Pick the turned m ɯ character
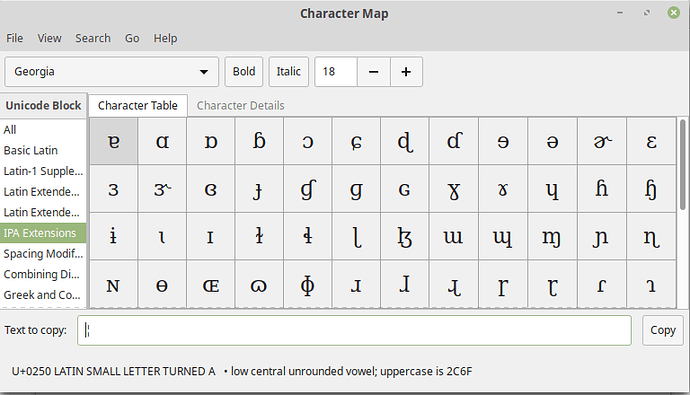The width and height of the screenshot is (690, 395). pyautogui.click(x=454, y=237)
